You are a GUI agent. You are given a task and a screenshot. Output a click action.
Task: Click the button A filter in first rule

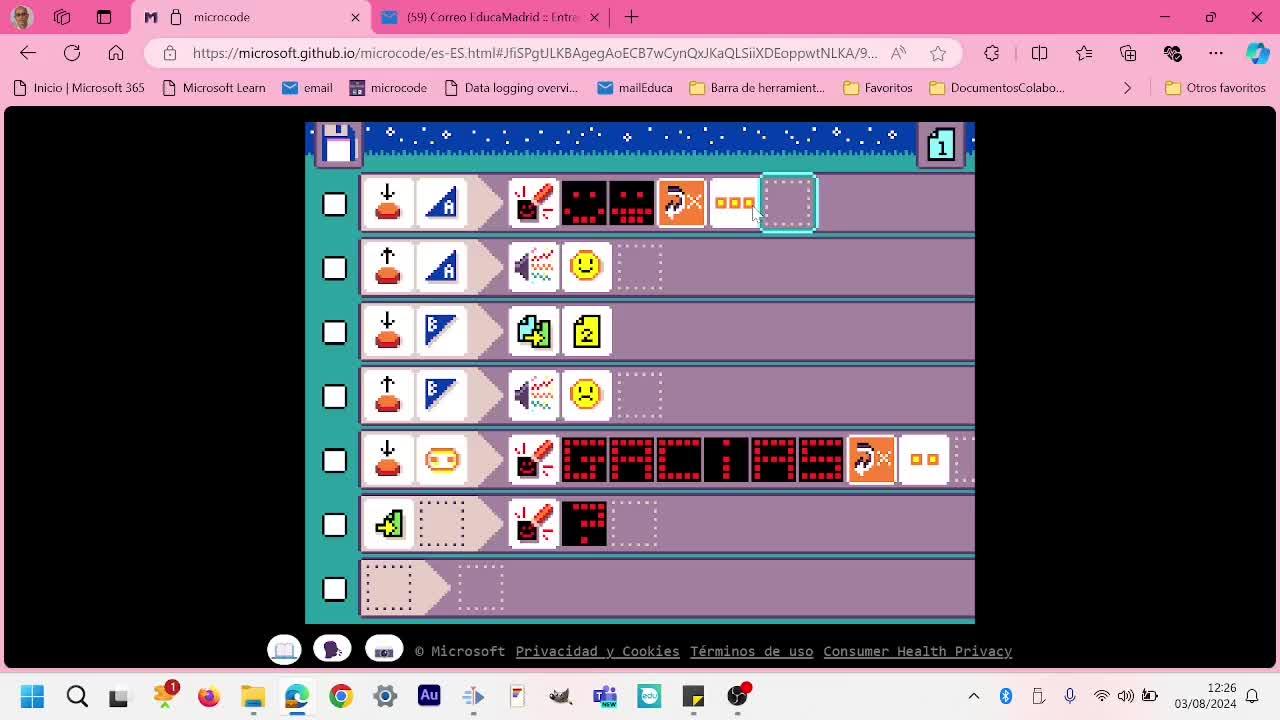pyautogui.click(x=441, y=204)
